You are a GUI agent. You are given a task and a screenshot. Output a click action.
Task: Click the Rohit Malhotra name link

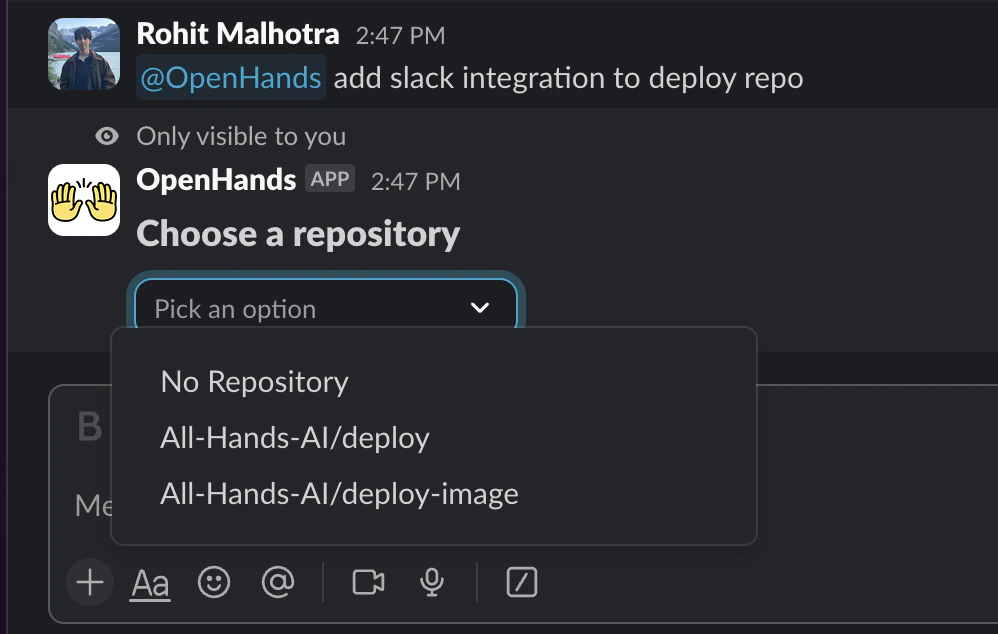237,33
